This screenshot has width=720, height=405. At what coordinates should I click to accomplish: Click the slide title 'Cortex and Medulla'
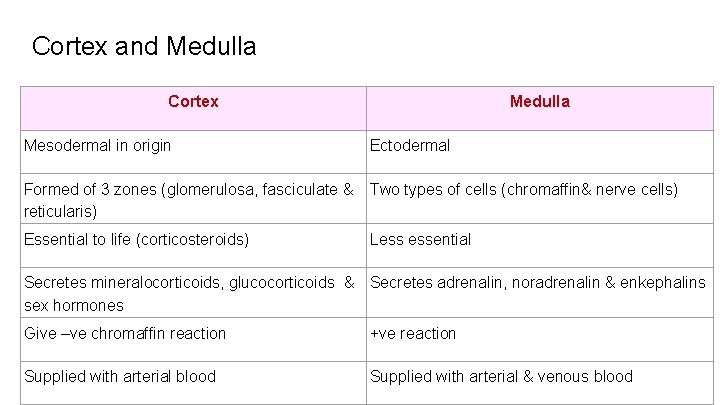point(144,46)
